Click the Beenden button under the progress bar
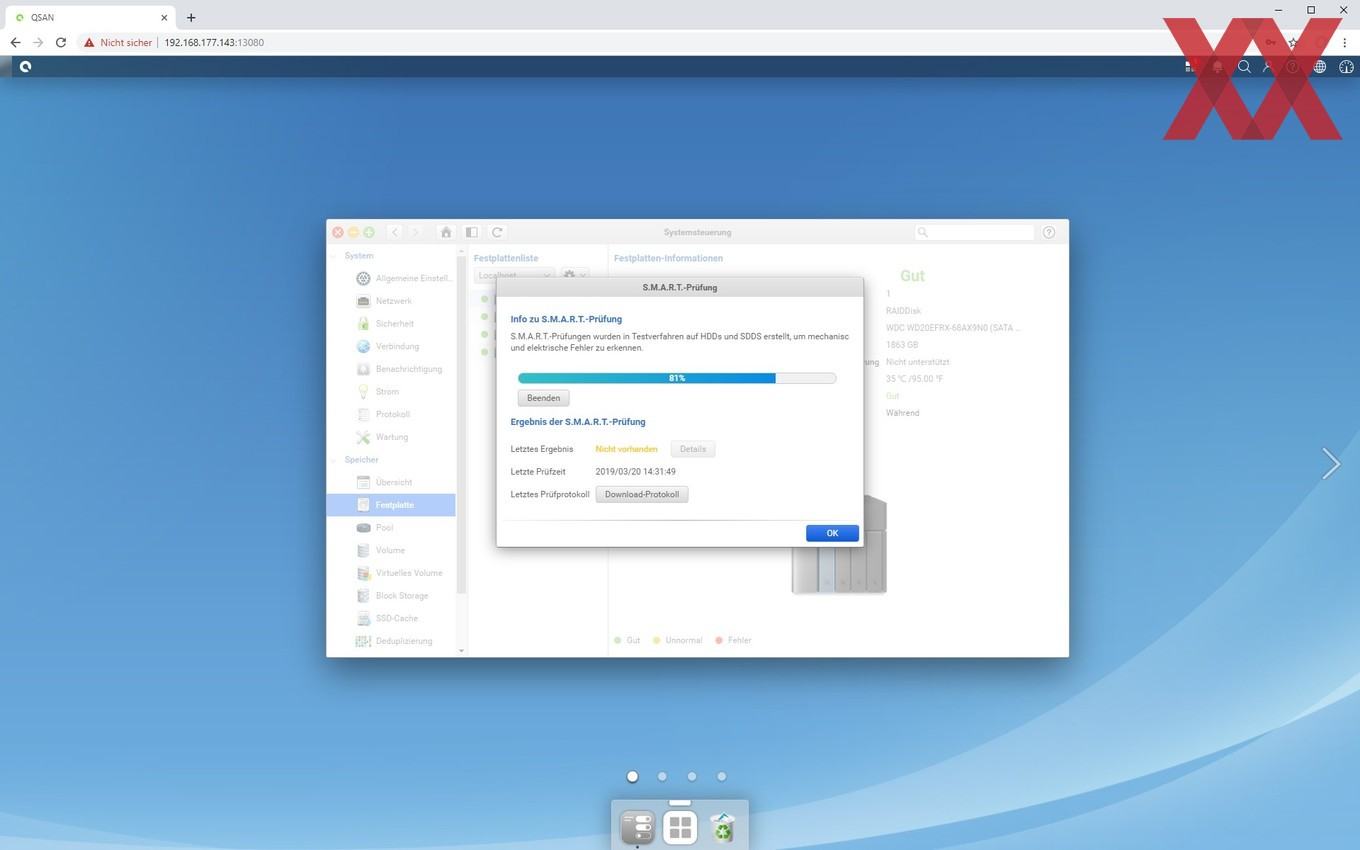The image size is (1360, 850). [x=543, y=398]
